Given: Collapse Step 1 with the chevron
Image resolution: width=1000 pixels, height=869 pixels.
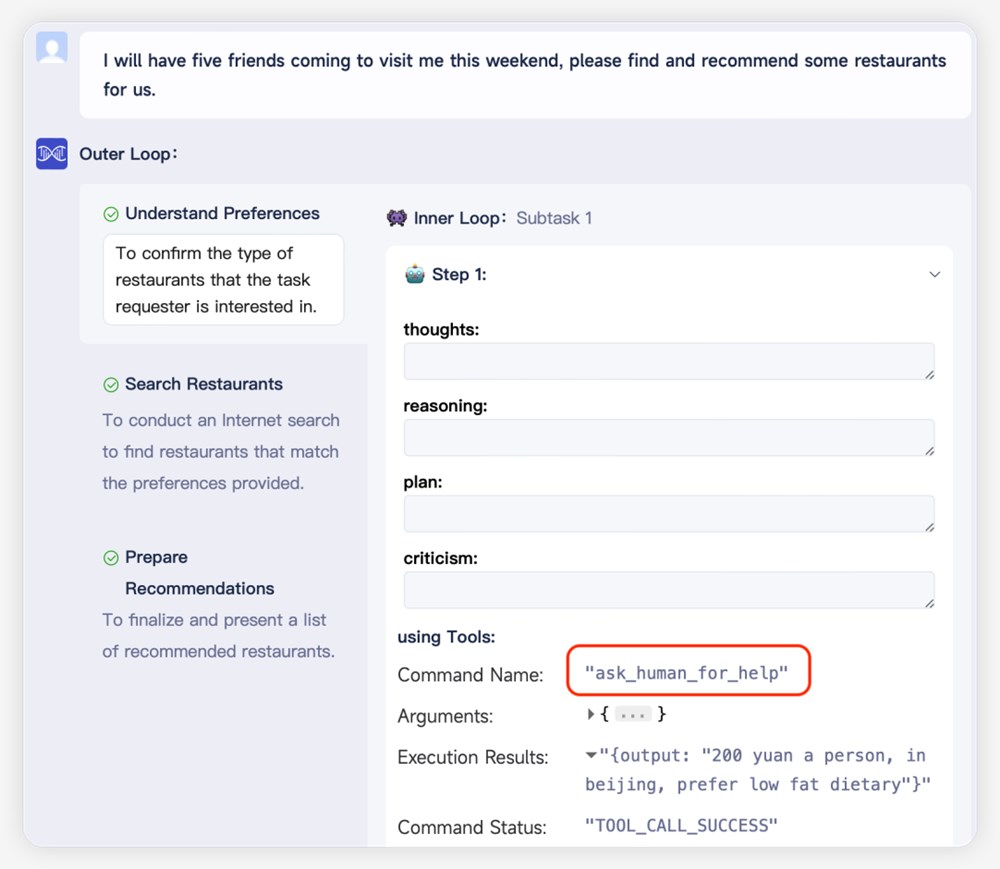Looking at the screenshot, I should tap(934, 274).
